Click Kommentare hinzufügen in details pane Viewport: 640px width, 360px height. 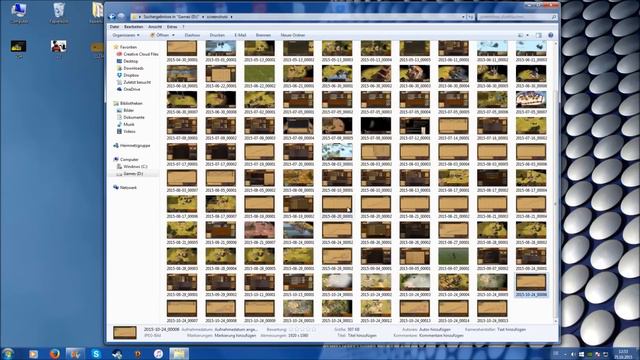coord(441,336)
